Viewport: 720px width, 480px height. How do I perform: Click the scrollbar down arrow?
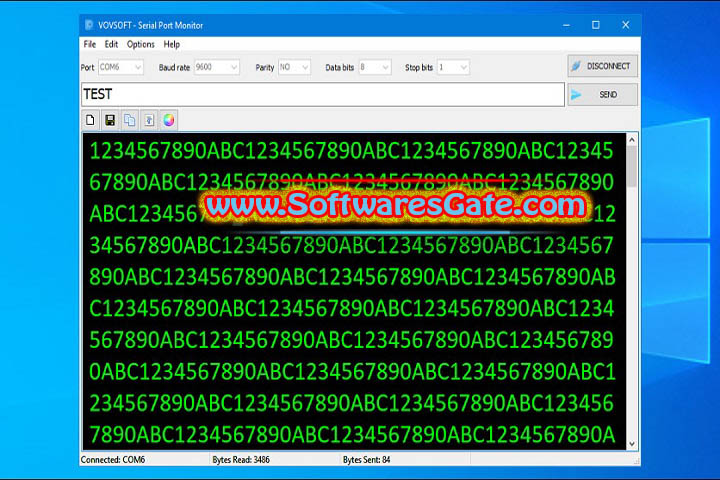tap(632, 444)
